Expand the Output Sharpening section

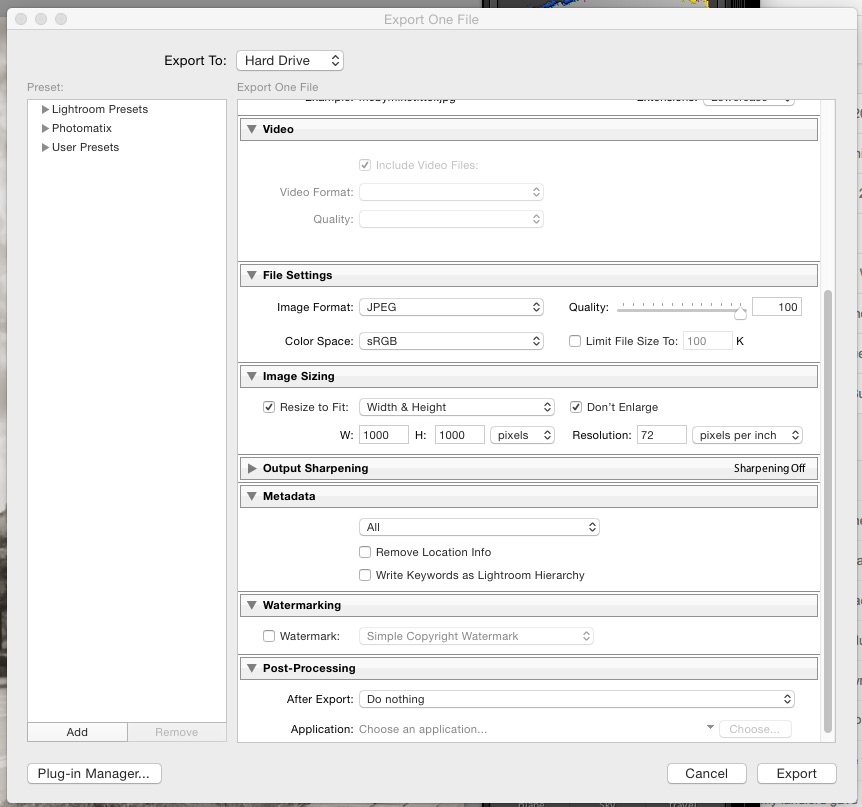point(252,467)
